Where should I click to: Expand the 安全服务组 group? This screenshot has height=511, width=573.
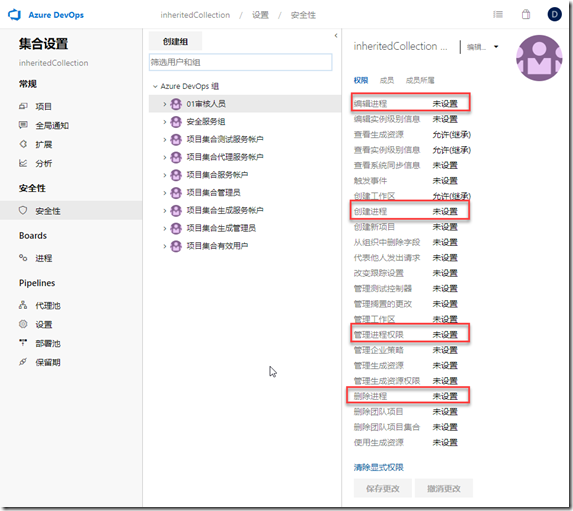tap(164, 122)
